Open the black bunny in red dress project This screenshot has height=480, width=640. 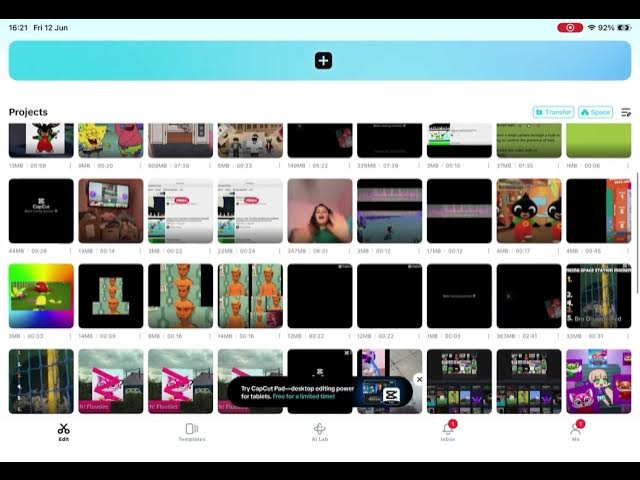tap(41, 140)
